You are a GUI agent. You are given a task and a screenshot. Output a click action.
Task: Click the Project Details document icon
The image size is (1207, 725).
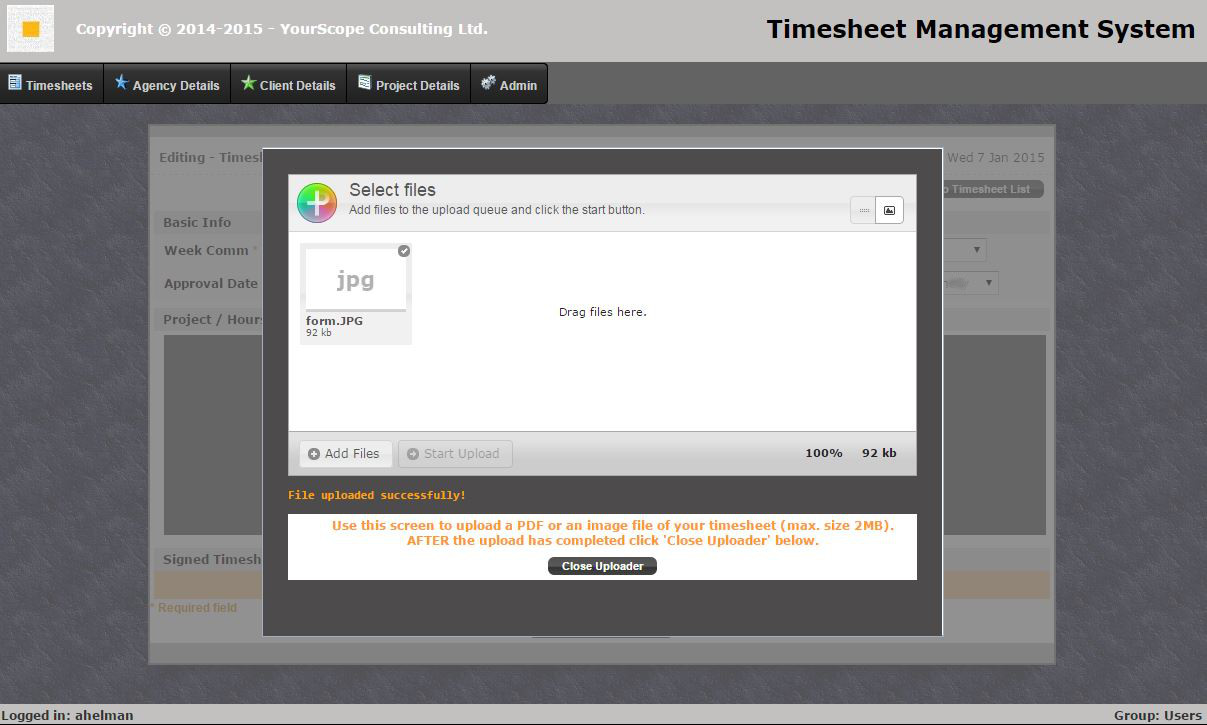(x=364, y=83)
